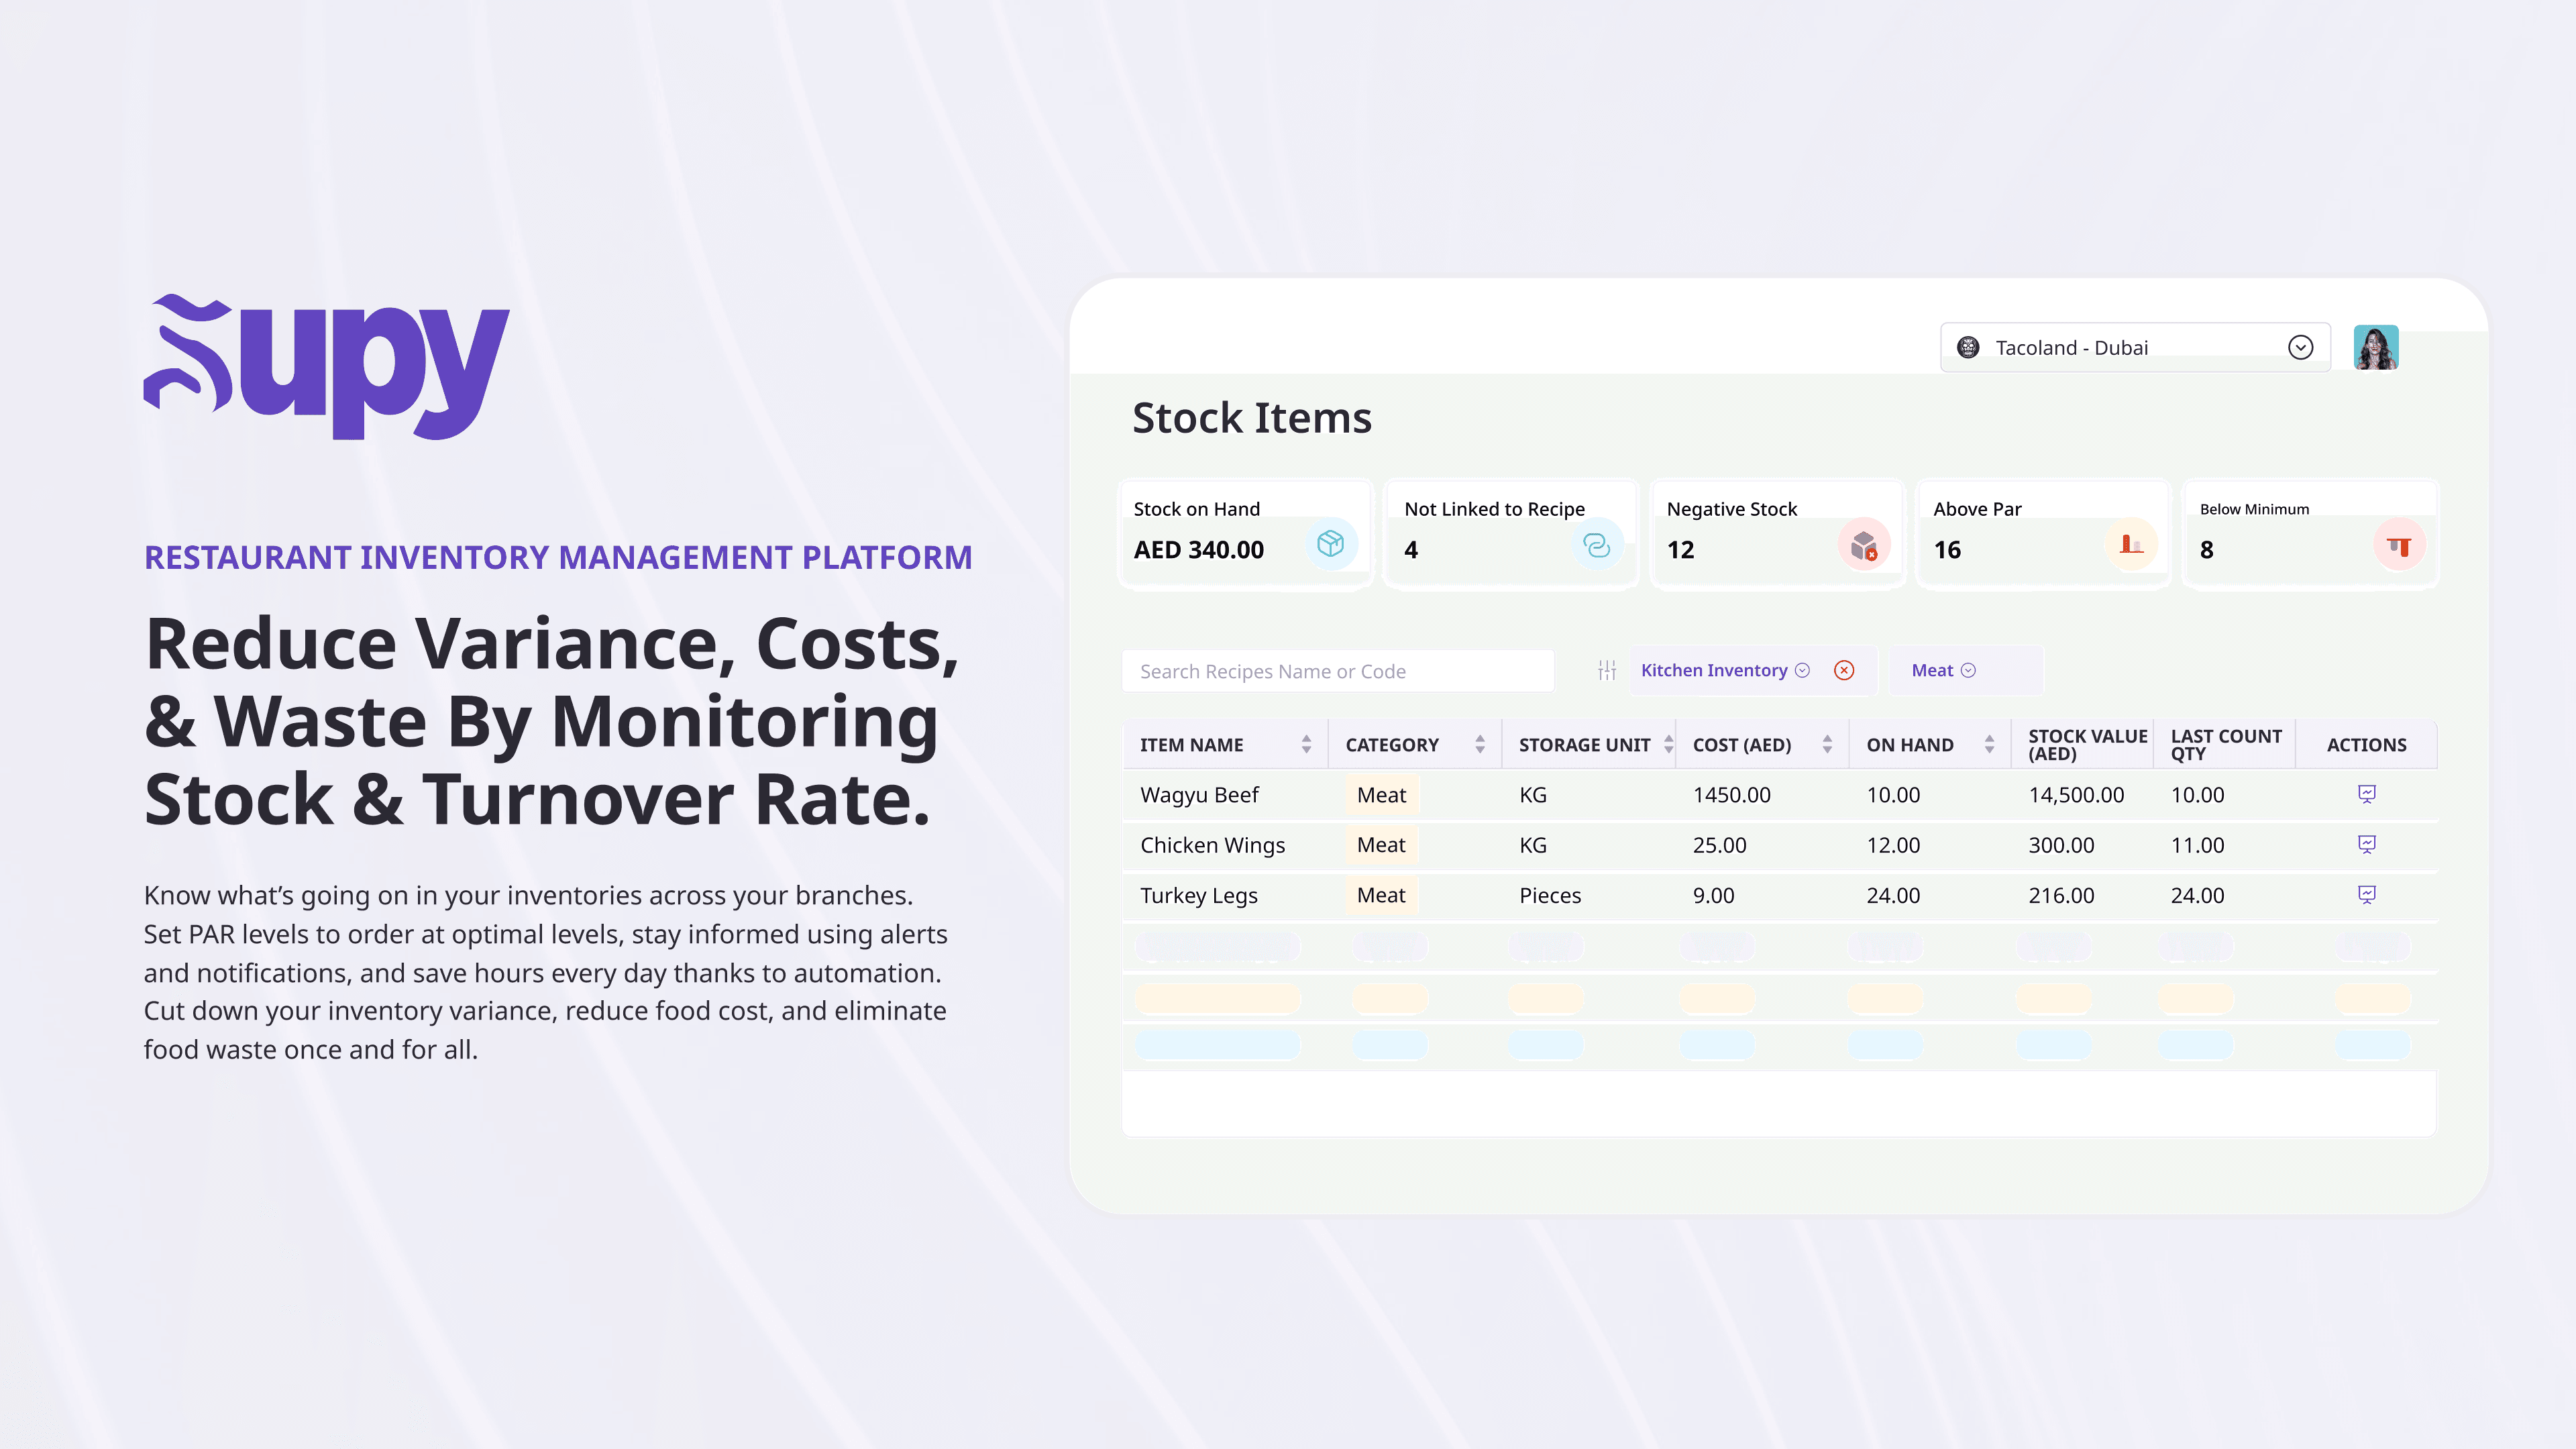Sort the table by Item Name
The height and width of the screenshot is (1449, 2576).
point(1306,744)
